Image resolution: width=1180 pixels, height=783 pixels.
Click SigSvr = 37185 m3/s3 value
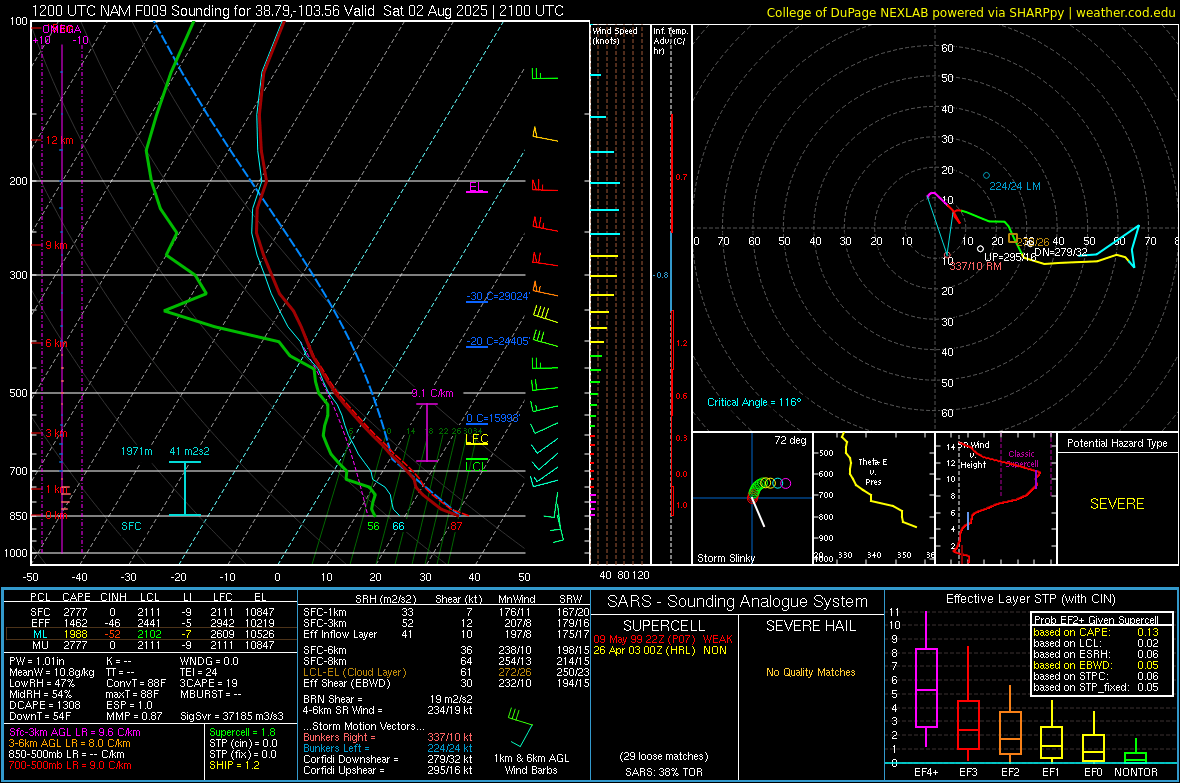(x=232, y=716)
